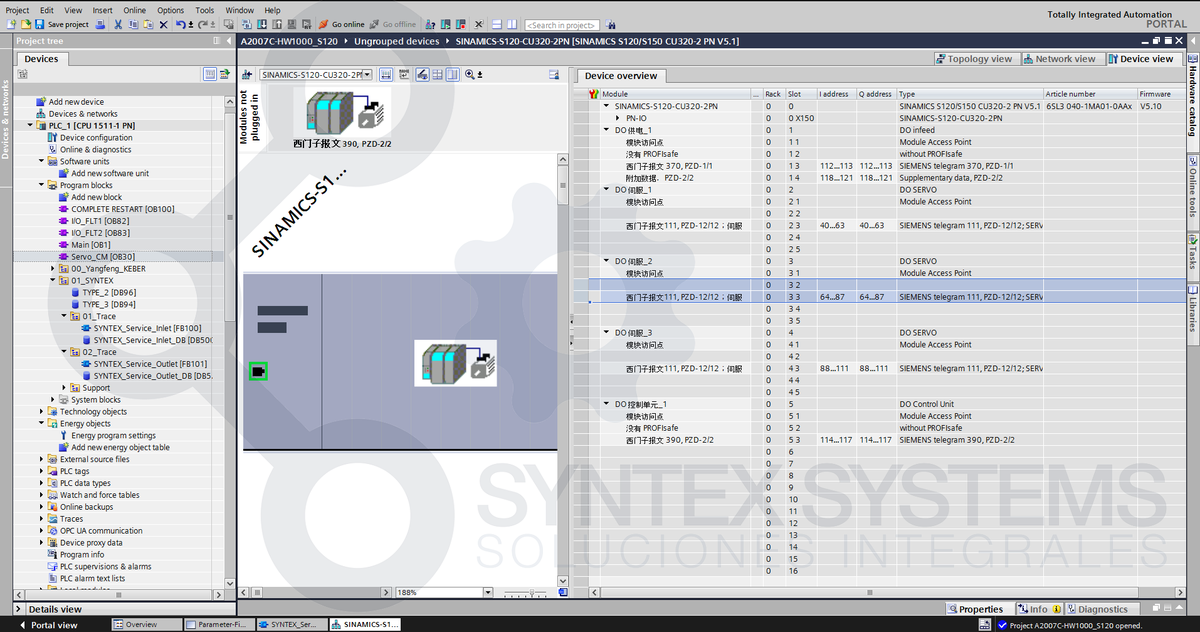Switch to Parameter-Fi... editor tab in bottom bar
1200x632 pixels.
[x=220, y=625]
